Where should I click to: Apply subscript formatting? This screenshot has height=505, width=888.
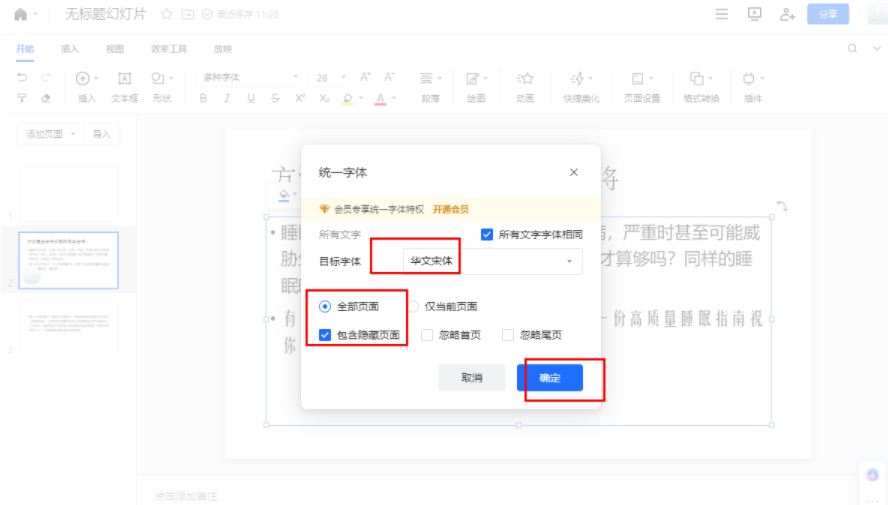tap(324, 99)
